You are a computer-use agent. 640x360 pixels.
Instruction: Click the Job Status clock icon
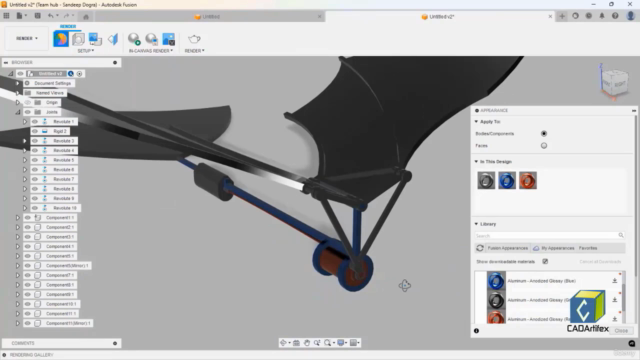pyautogui.click(x=589, y=16)
